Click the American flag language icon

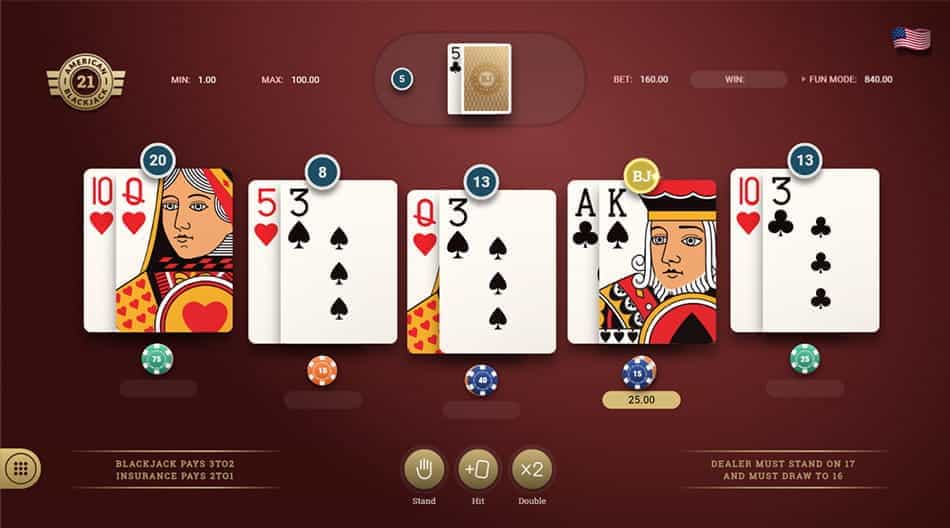[x=911, y=39]
